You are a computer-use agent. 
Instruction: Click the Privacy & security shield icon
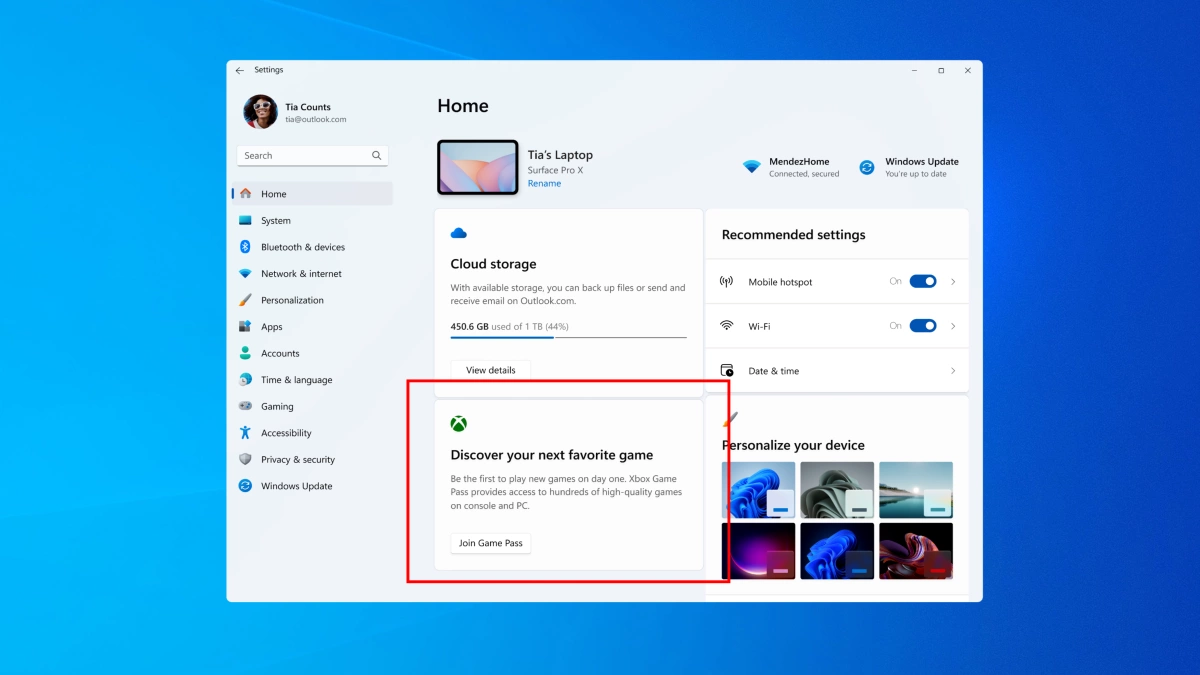(245, 460)
